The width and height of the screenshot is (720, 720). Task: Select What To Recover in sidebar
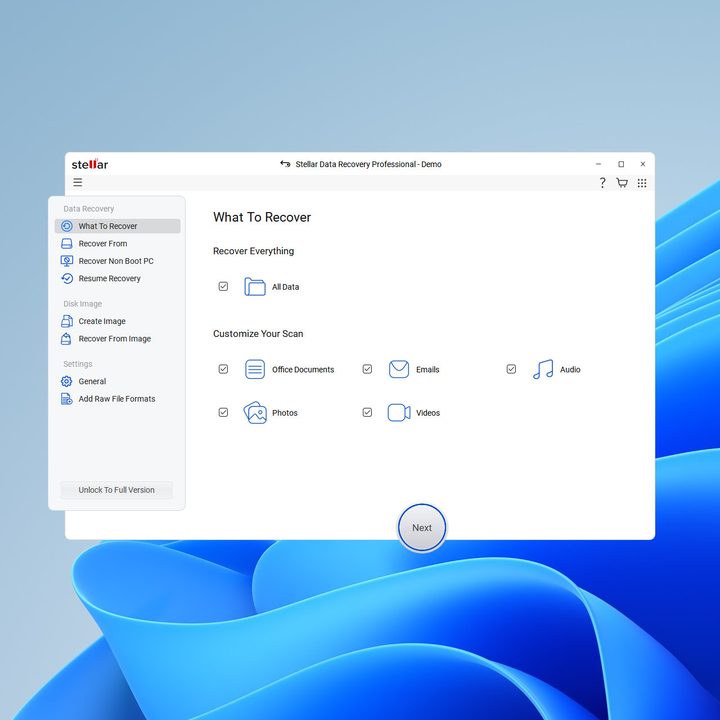(x=118, y=226)
